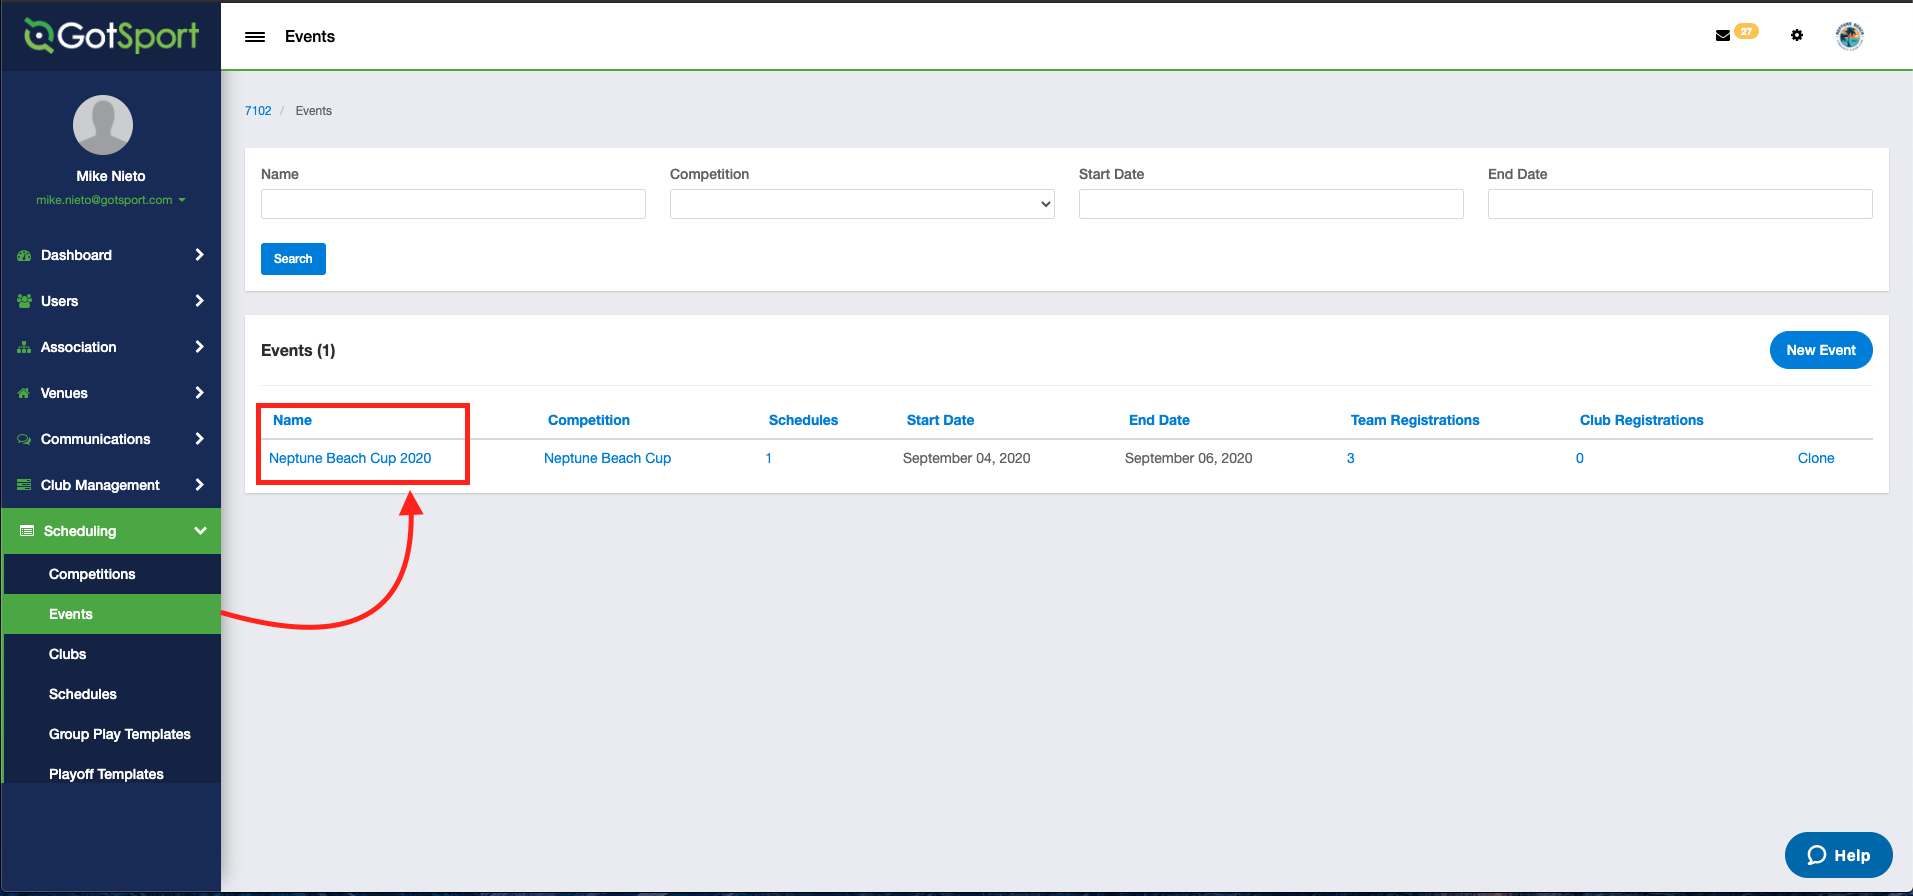Screen dimensions: 1913x896
Task: Sort by the Name column header
Action: 292,420
